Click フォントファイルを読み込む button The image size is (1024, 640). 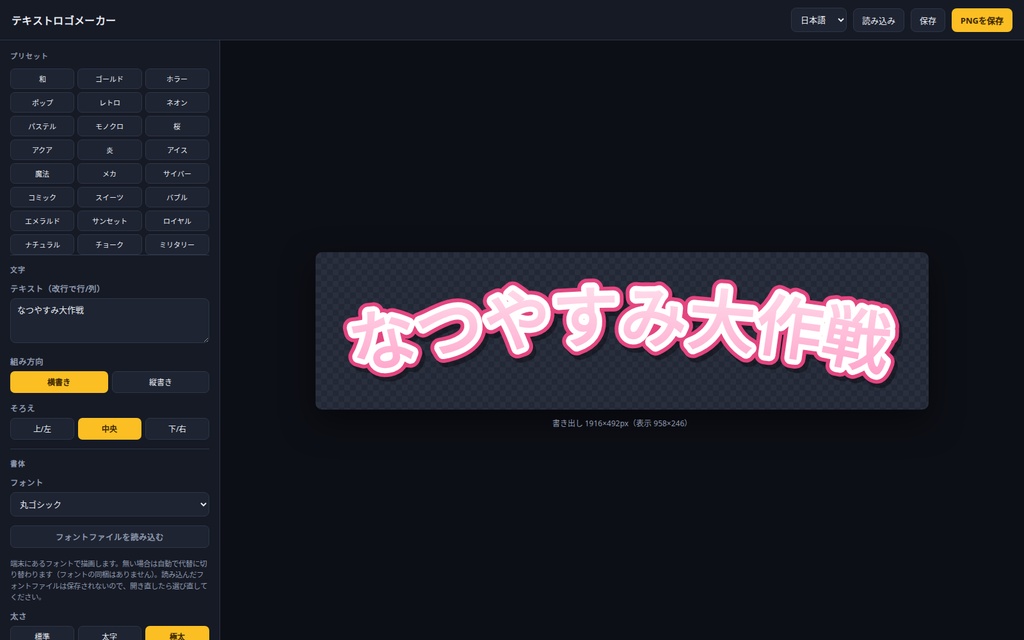110,537
